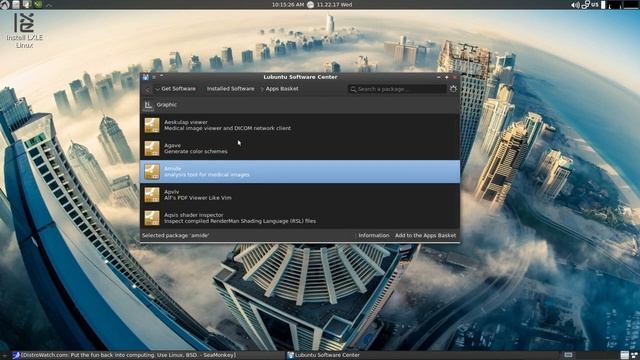The width and height of the screenshot is (640, 360).
Task: Click the Apvlv package icon
Action: [x=152, y=195]
